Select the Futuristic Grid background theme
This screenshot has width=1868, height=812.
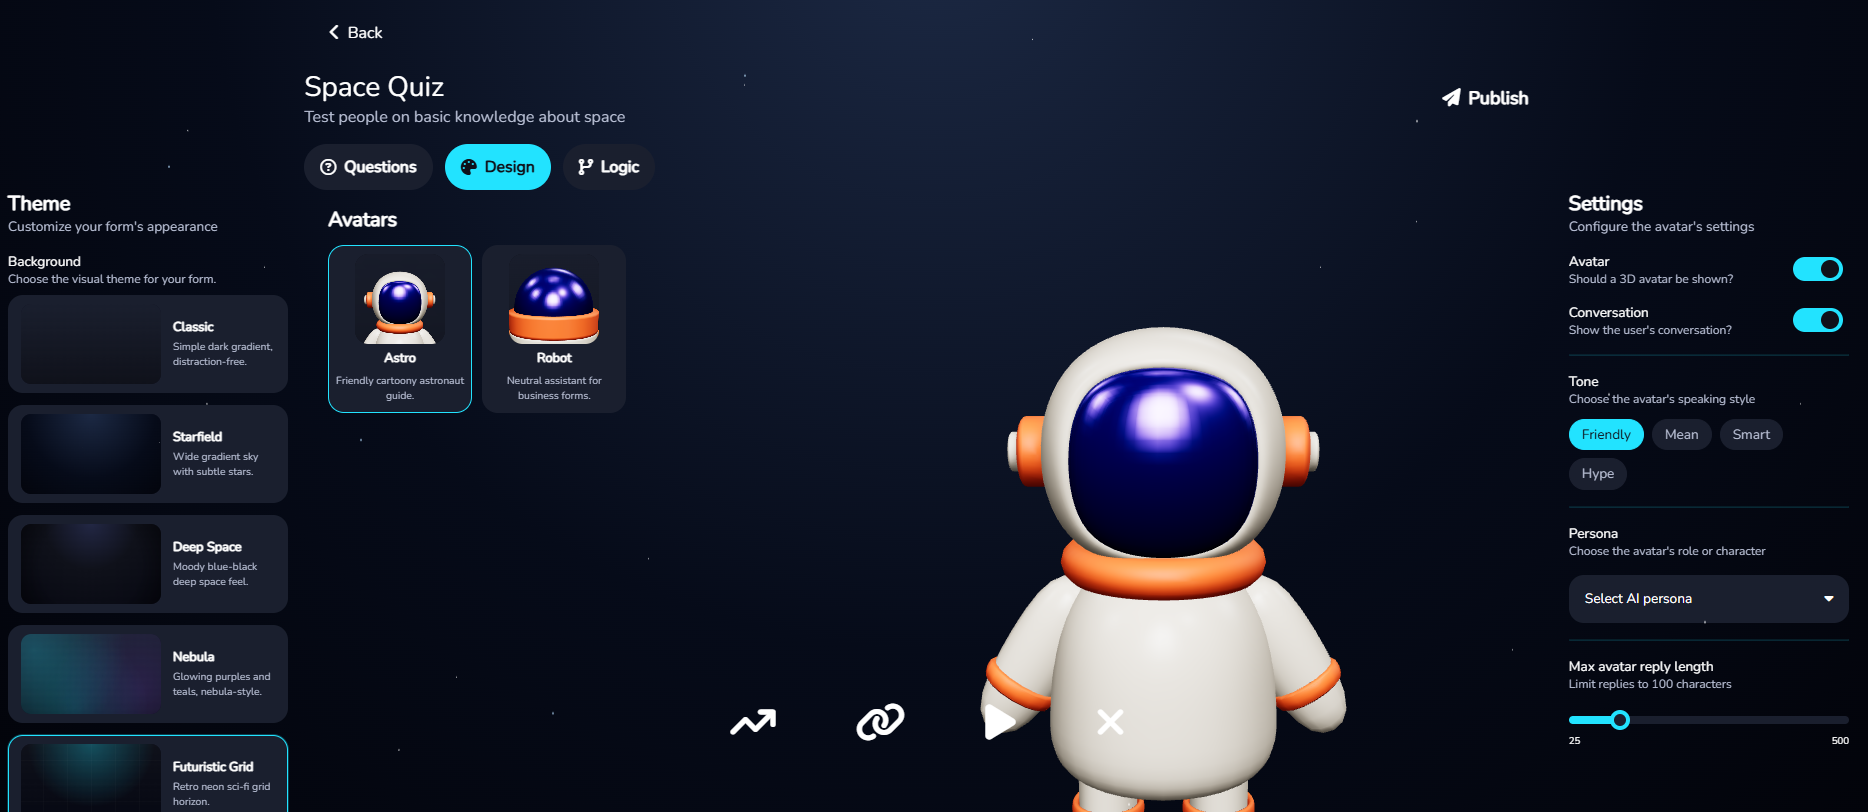pyautogui.click(x=148, y=774)
